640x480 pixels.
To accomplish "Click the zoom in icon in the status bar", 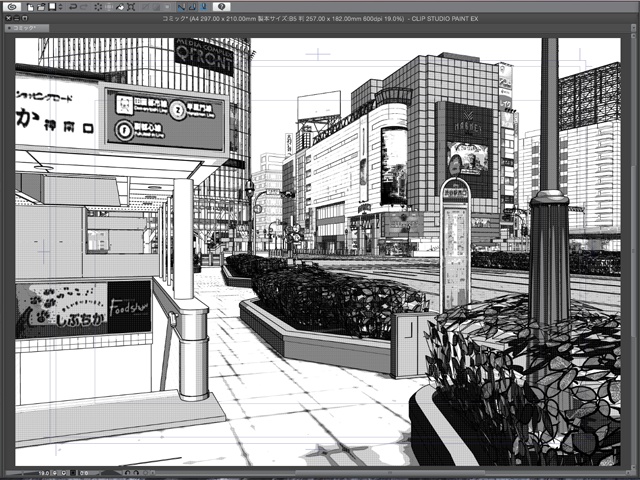I will pyautogui.click(x=64, y=473).
